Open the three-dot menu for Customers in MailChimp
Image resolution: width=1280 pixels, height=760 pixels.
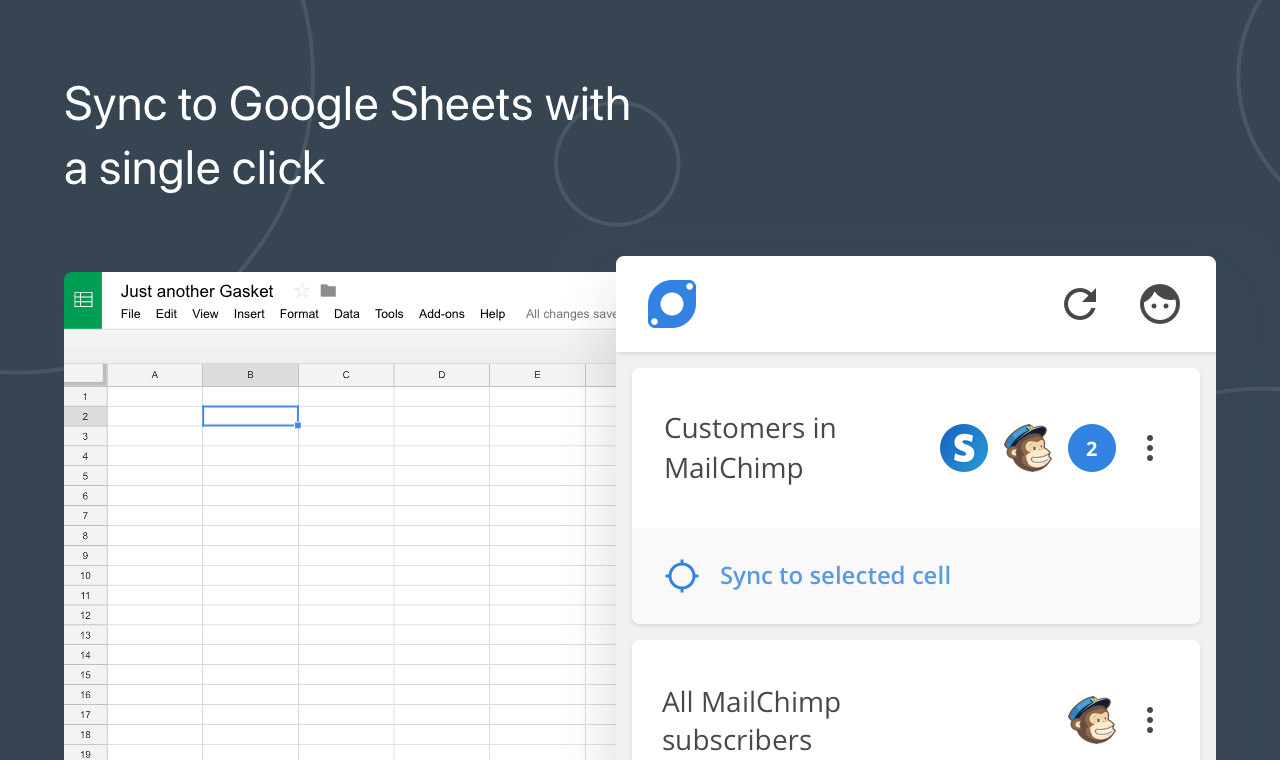coord(1150,448)
